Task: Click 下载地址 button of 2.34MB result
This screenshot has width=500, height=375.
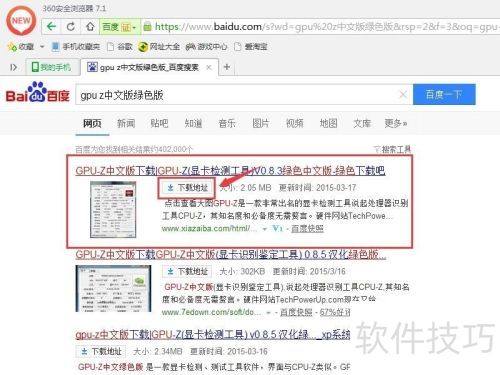Action: [101, 351]
